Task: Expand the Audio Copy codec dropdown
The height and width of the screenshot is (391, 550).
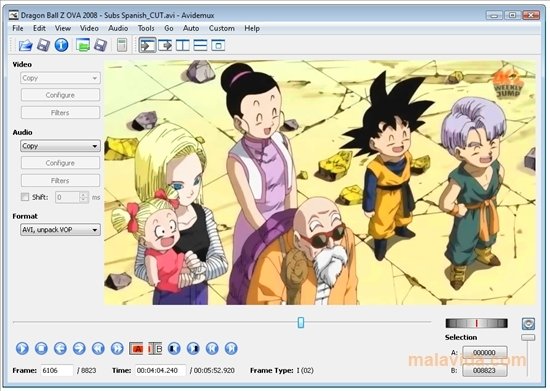Action: 60,146
